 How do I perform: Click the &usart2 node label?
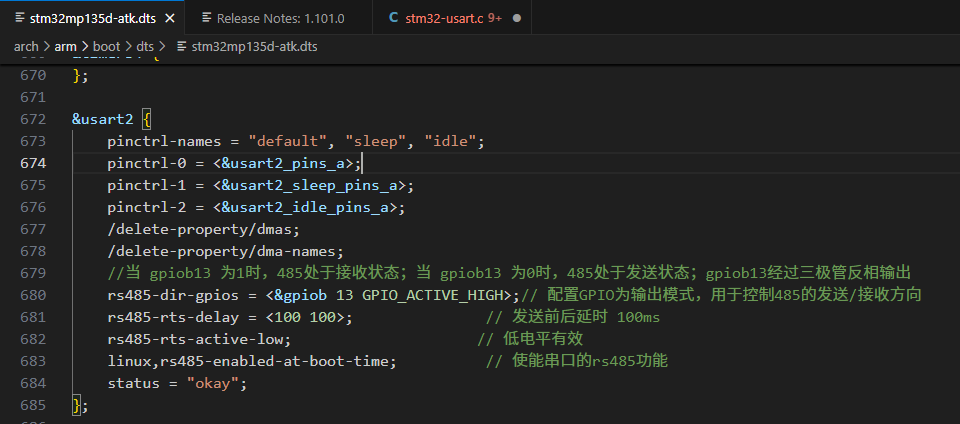(102, 119)
